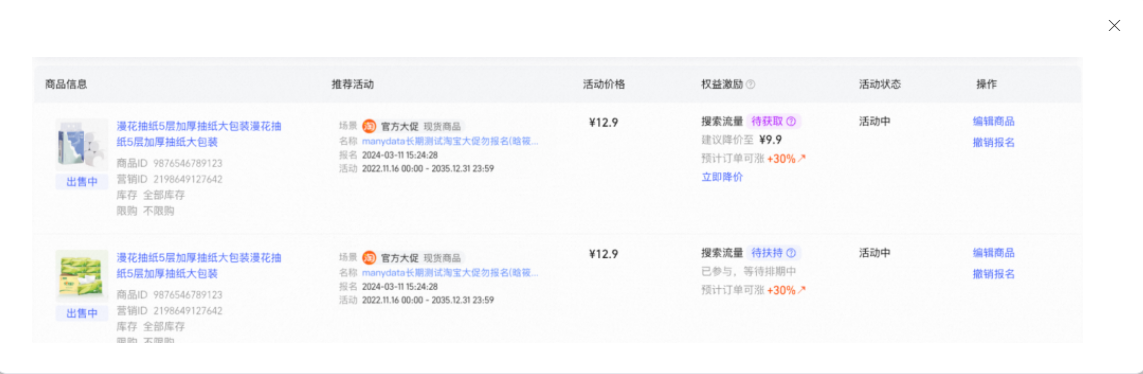This screenshot has height=374, width=1143.
Task: Click 撤销报名 in the 待获取 row
Action: pos(994,142)
